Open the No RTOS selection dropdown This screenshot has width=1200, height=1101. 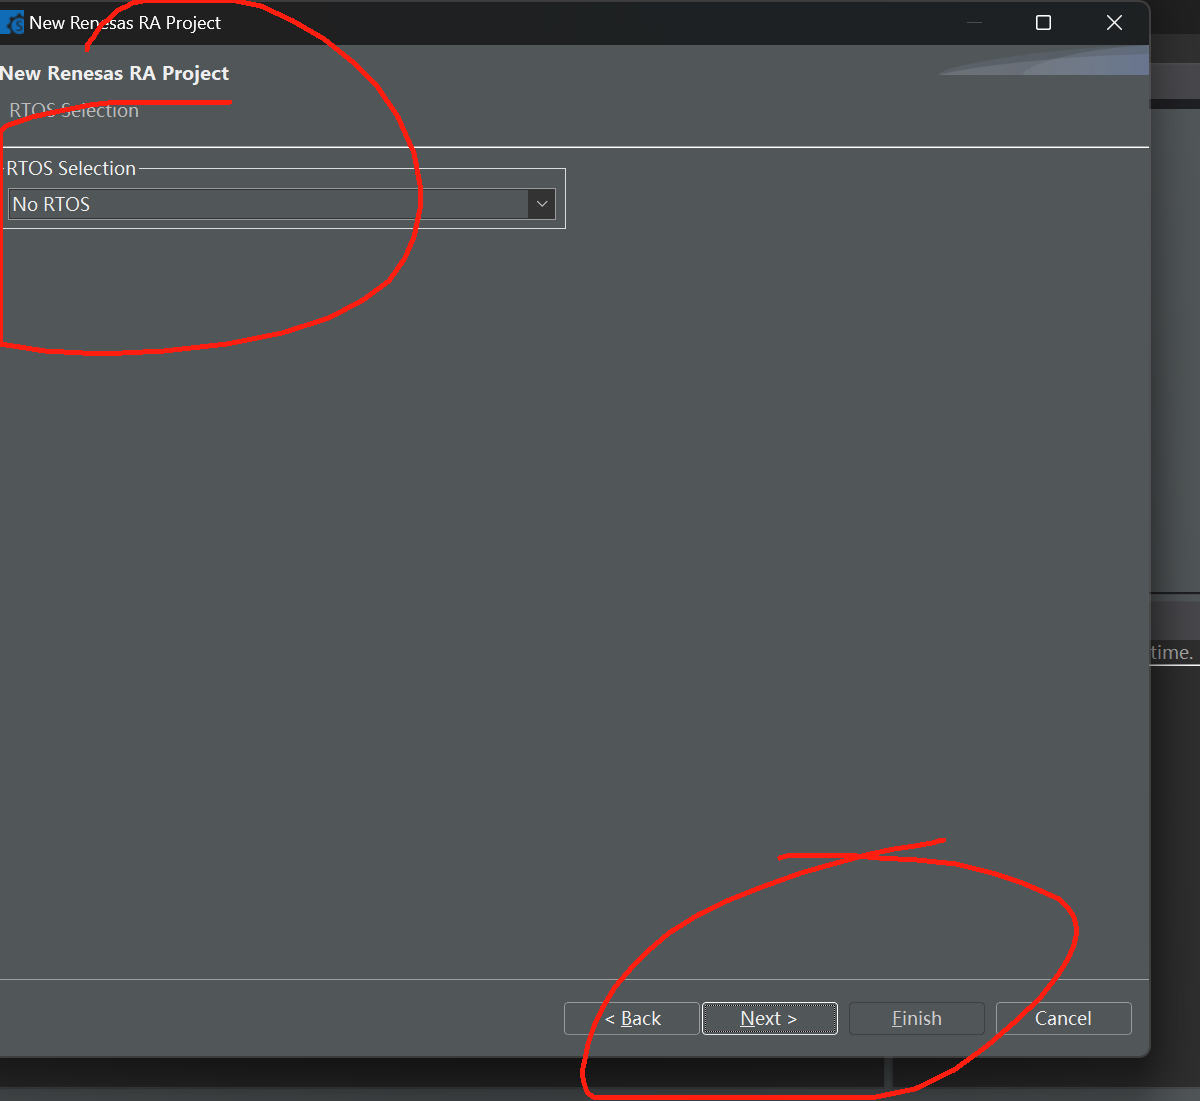(281, 204)
